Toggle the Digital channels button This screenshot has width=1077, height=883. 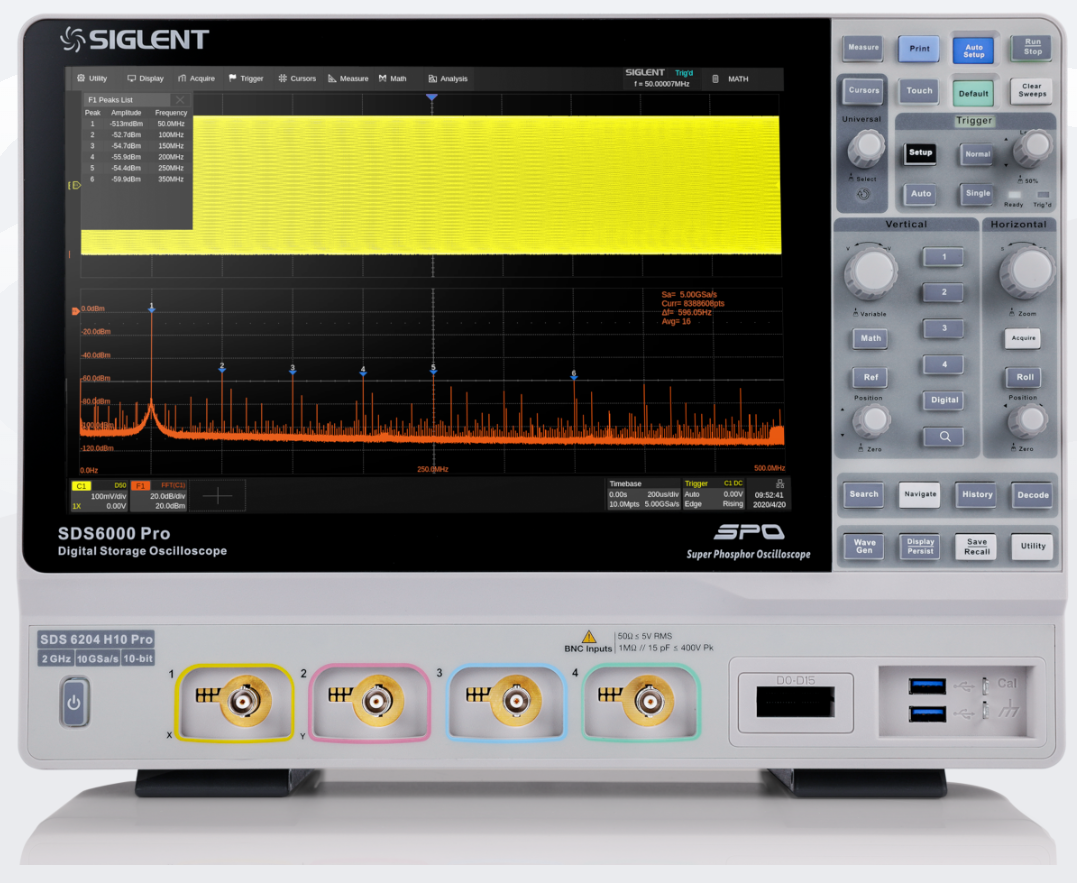(x=944, y=400)
